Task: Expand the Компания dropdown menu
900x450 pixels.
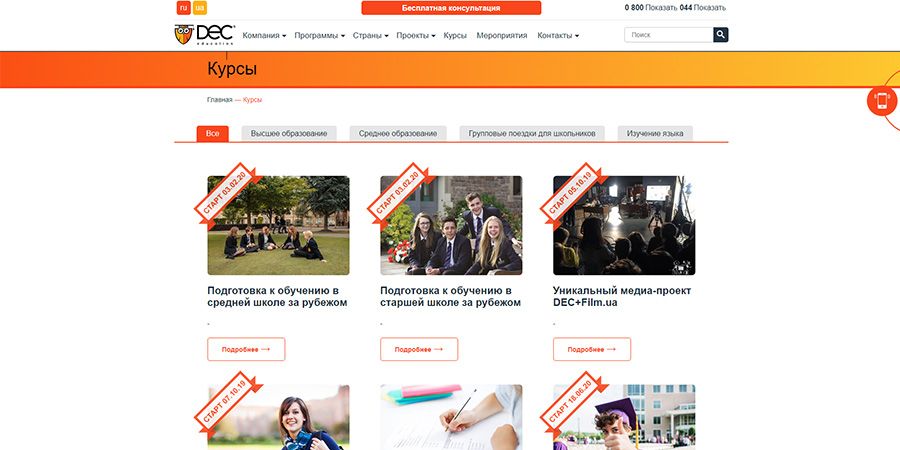Action: [264, 36]
